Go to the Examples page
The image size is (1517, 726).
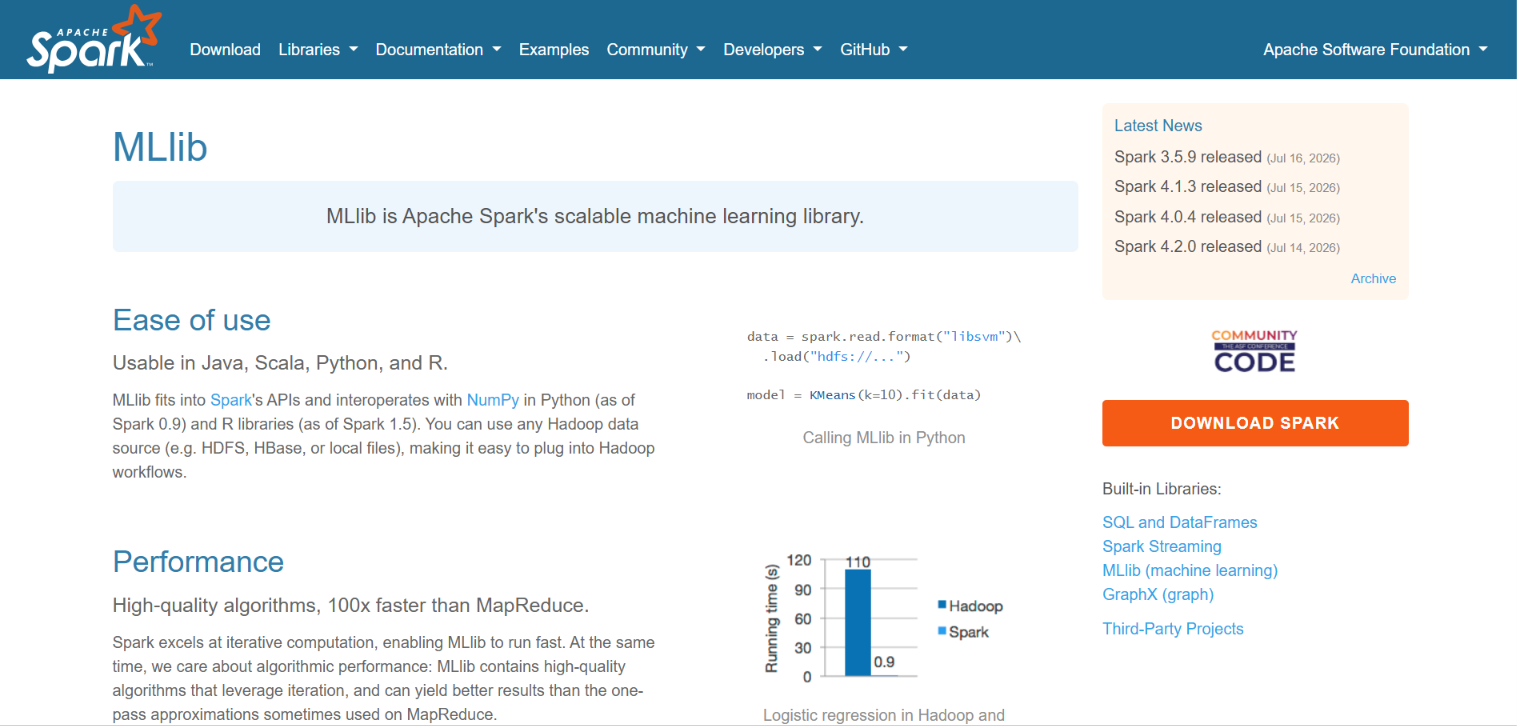(554, 50)
